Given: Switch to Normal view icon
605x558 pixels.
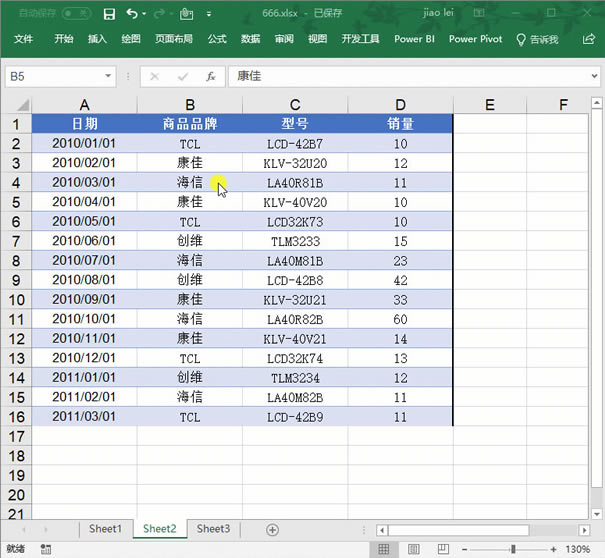Looking at the screenshot, I should pyautogui.click(x=384, y=549).
